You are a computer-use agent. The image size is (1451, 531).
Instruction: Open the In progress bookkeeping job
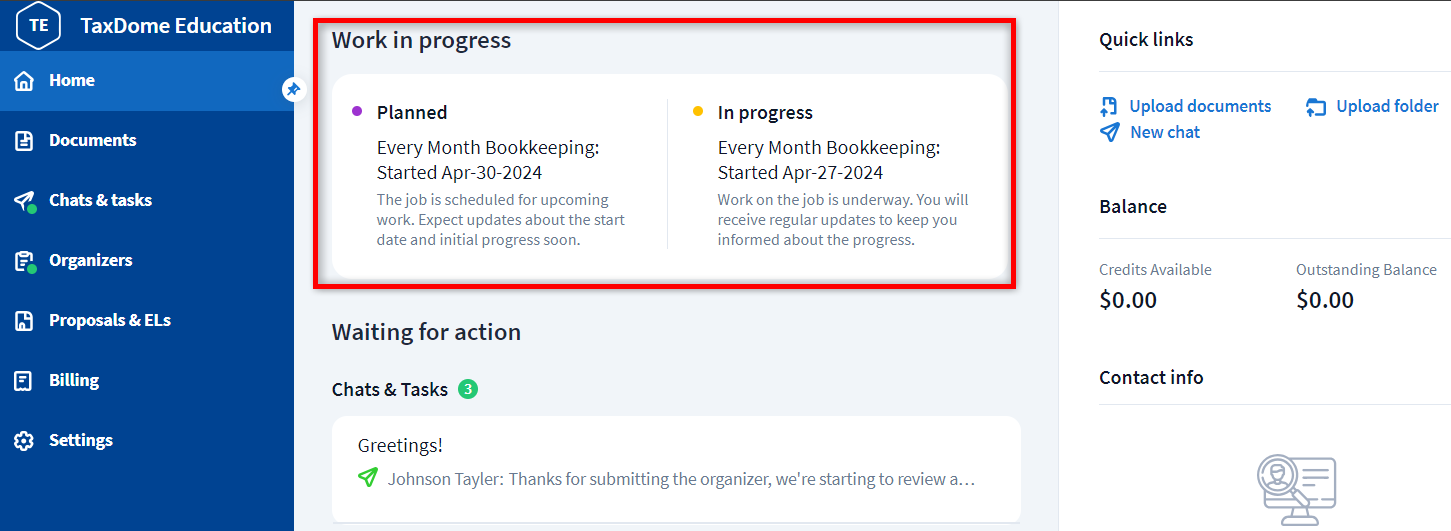[829, 160]
